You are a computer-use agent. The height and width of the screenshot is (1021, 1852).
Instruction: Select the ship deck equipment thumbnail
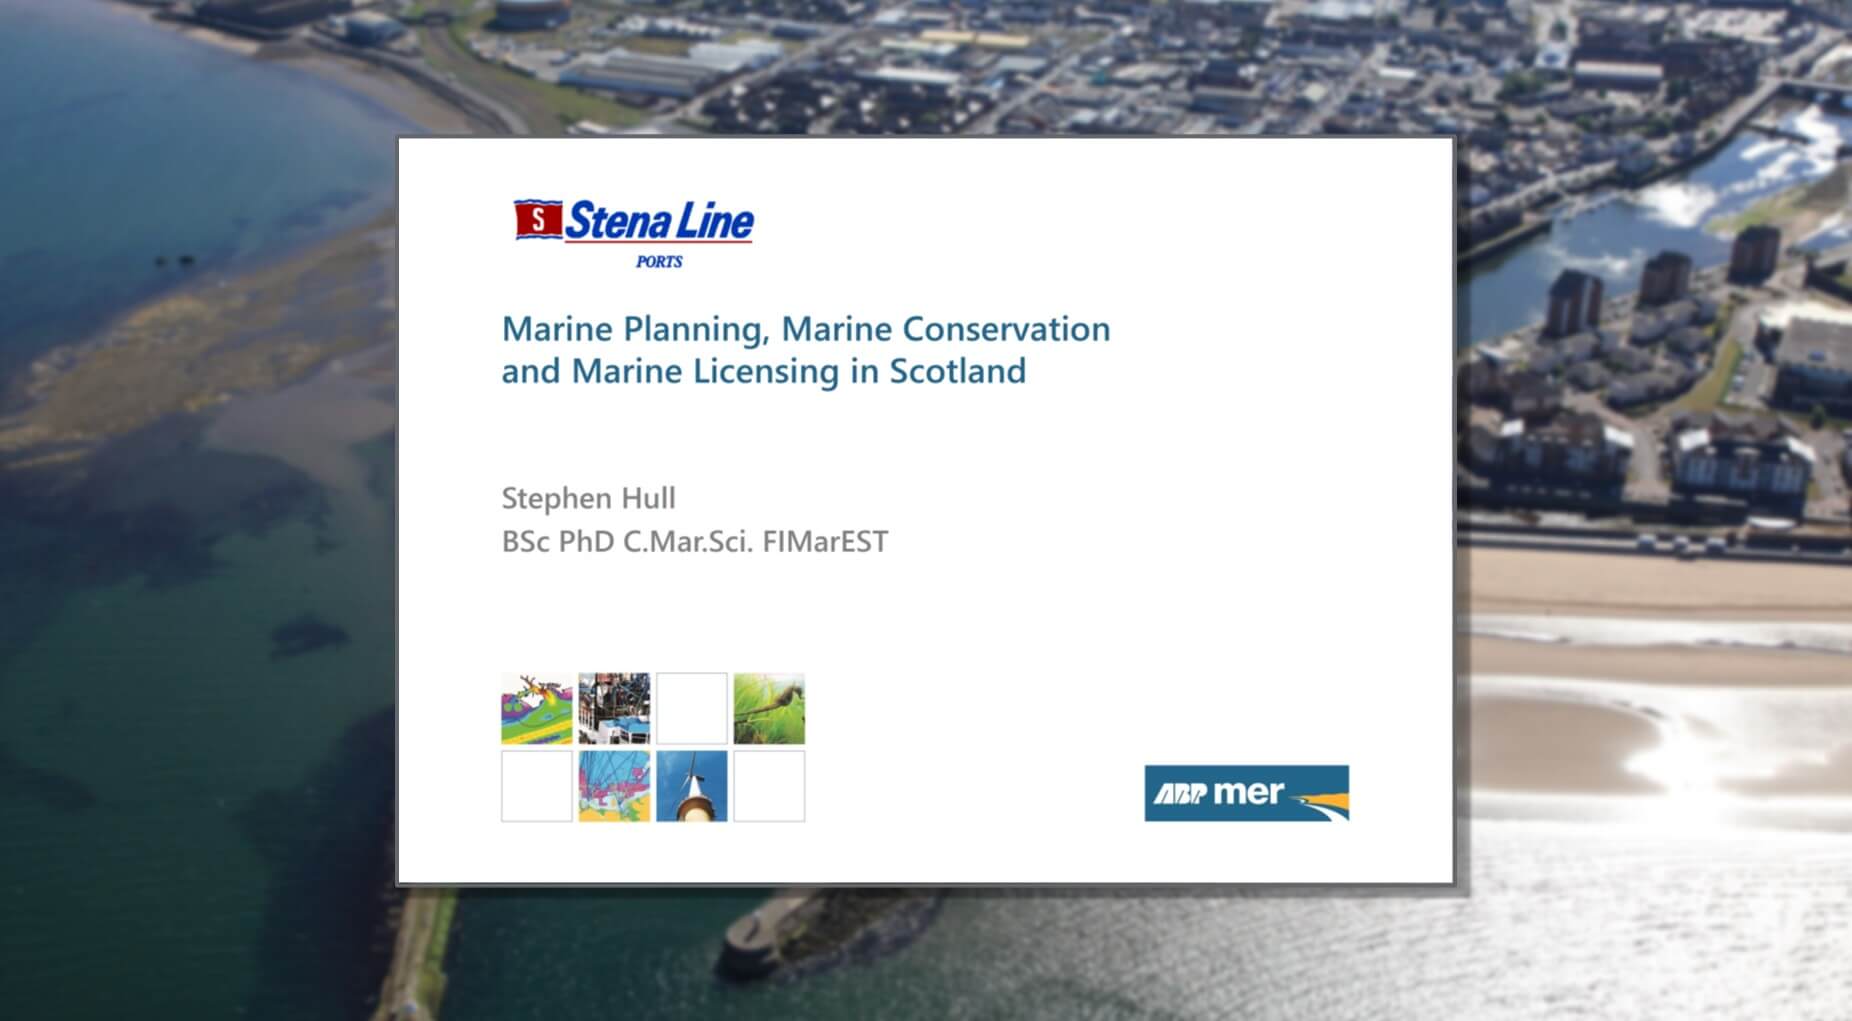click(x=614, y=709)
